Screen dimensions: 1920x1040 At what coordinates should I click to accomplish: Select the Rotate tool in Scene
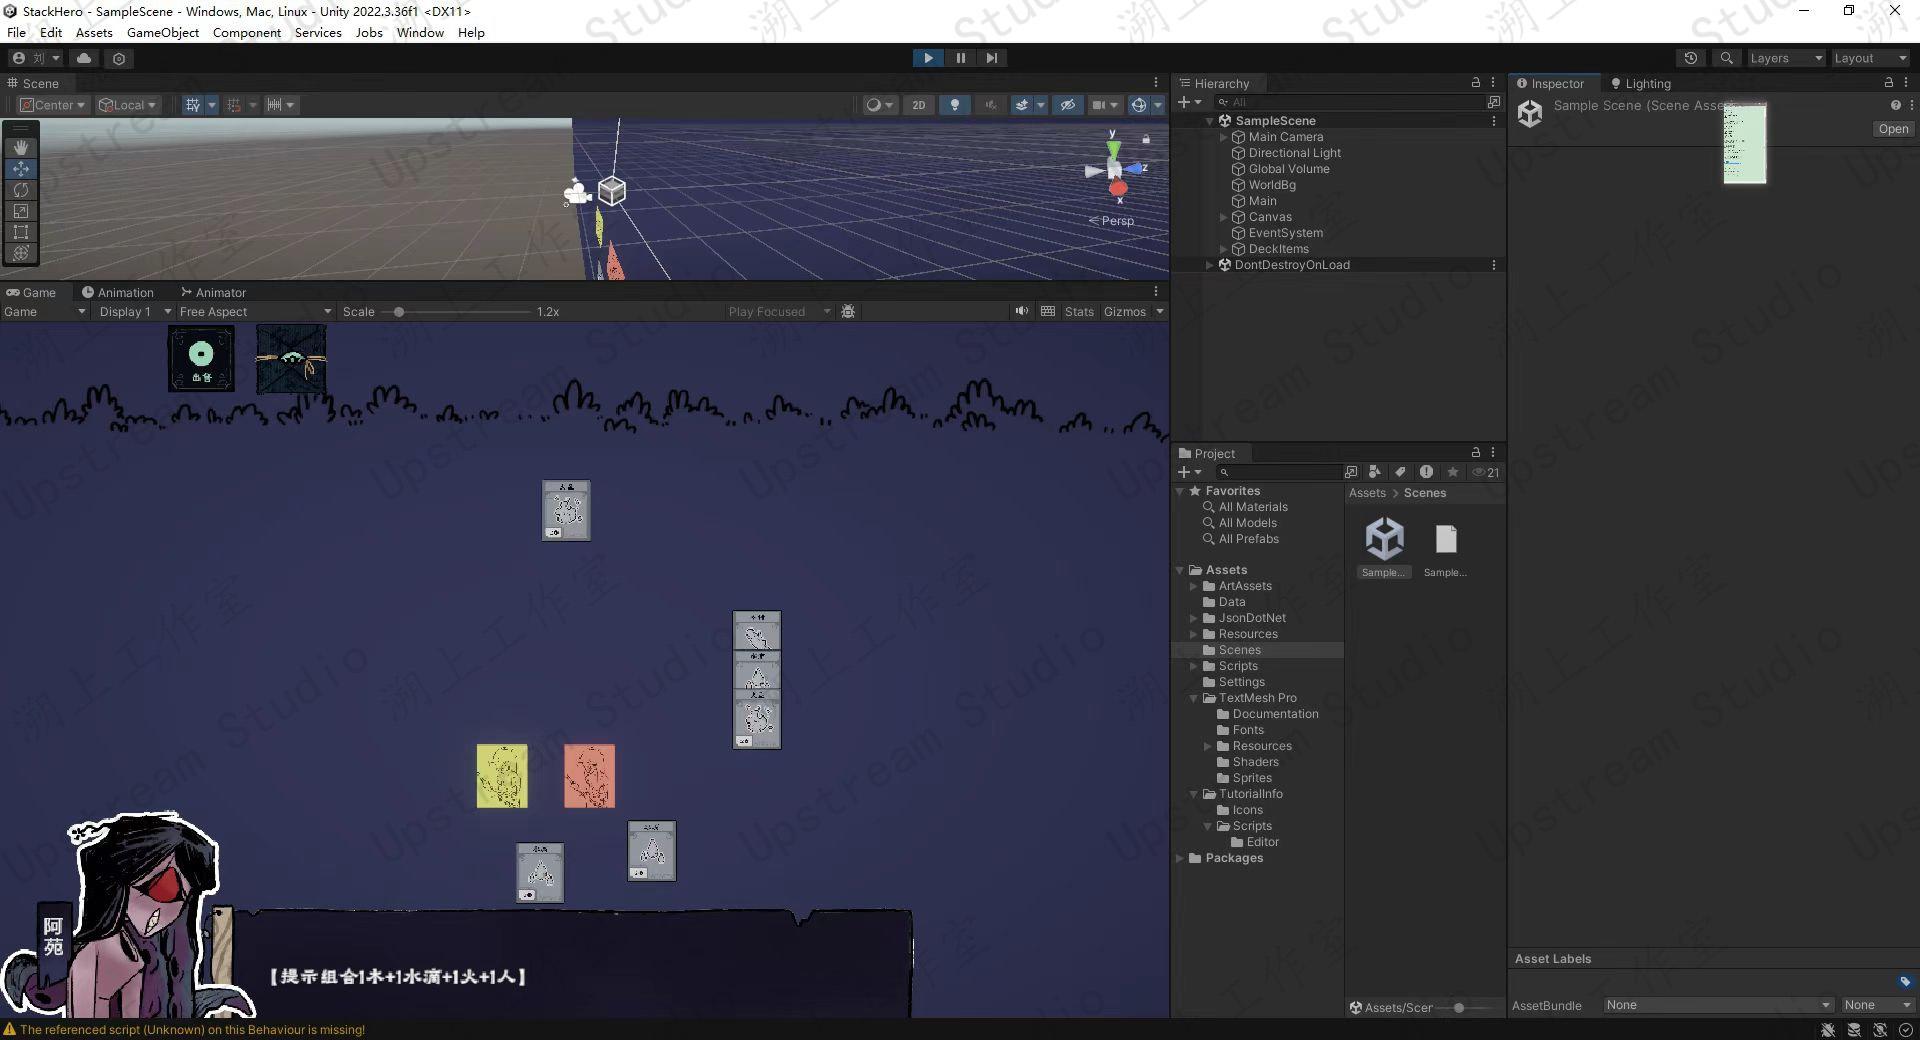21,190
